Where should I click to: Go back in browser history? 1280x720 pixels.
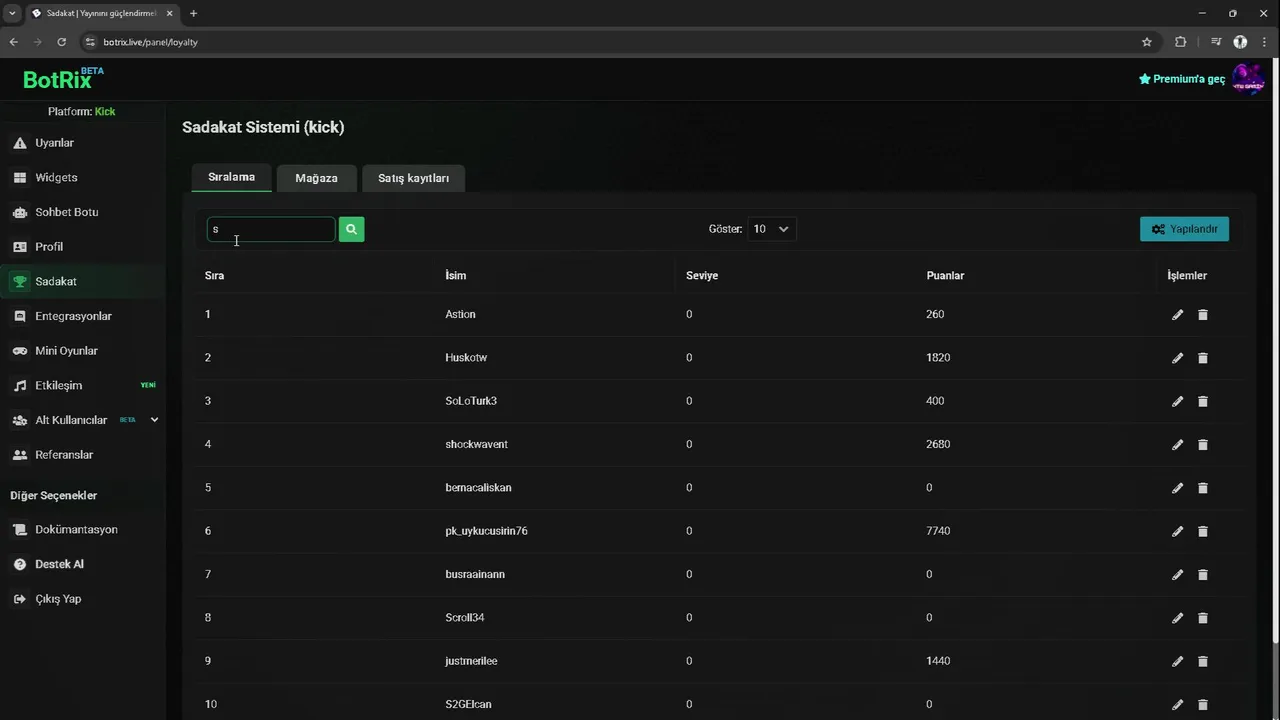click(x=13, y=42)
